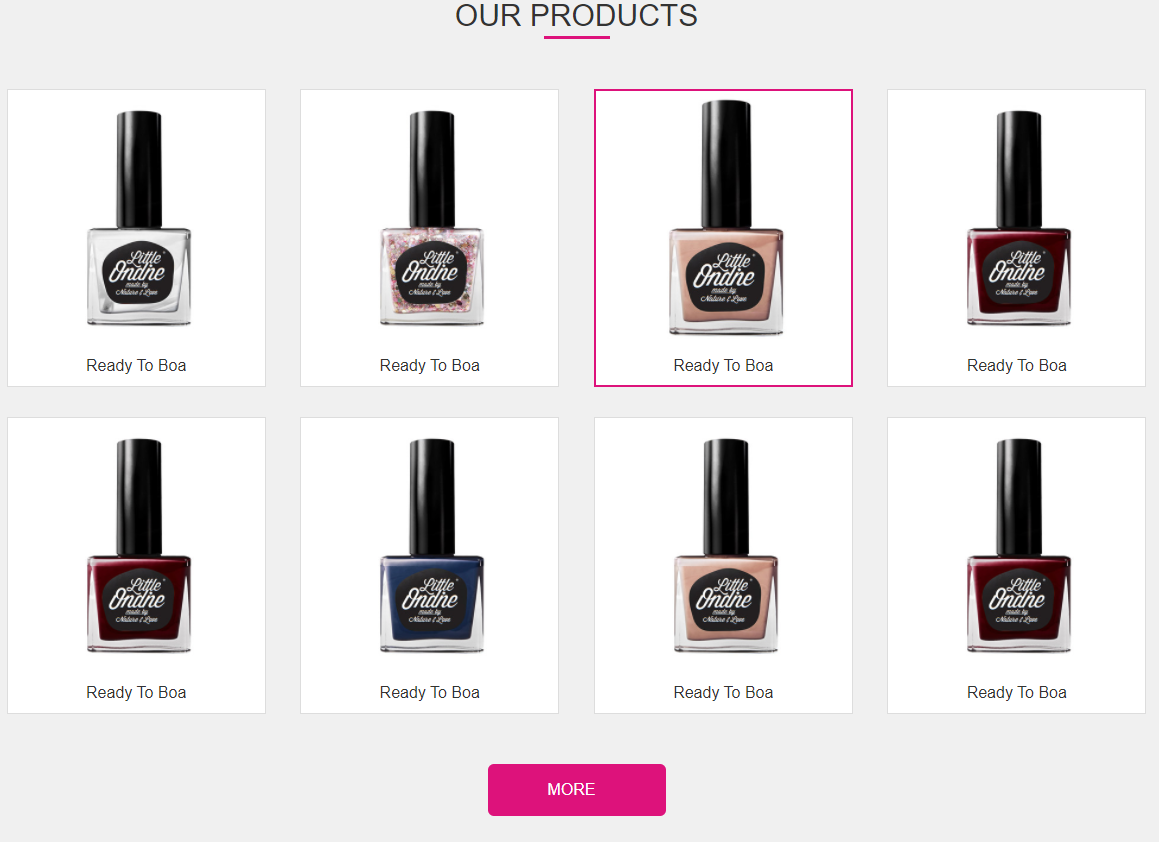This screenshot has height=842, width=1159.
Task: Open the white nail polish product image
Action: tap(138, 218)
